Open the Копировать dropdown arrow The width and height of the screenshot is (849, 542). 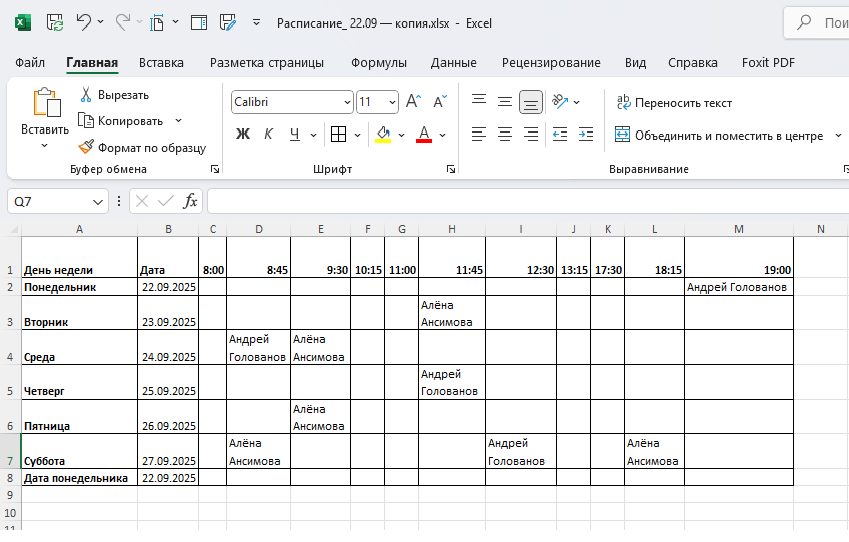178,121
